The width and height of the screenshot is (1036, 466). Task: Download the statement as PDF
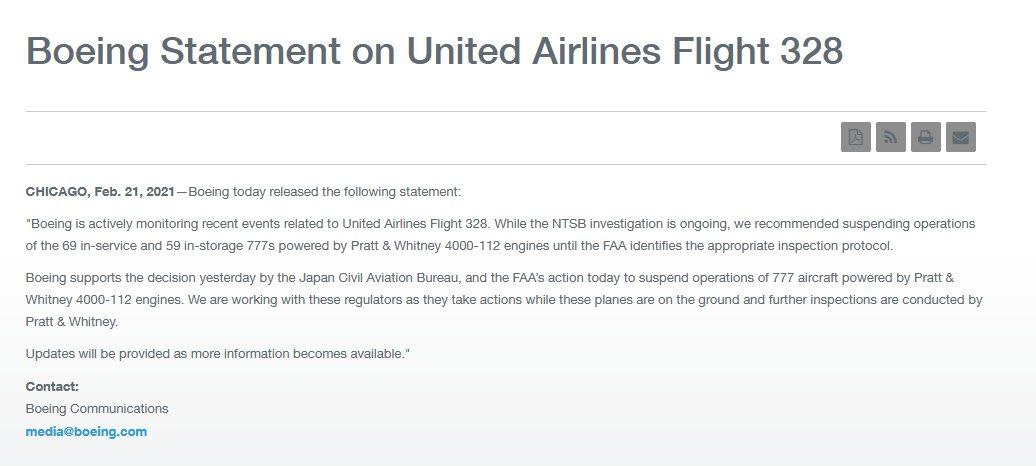856,137
